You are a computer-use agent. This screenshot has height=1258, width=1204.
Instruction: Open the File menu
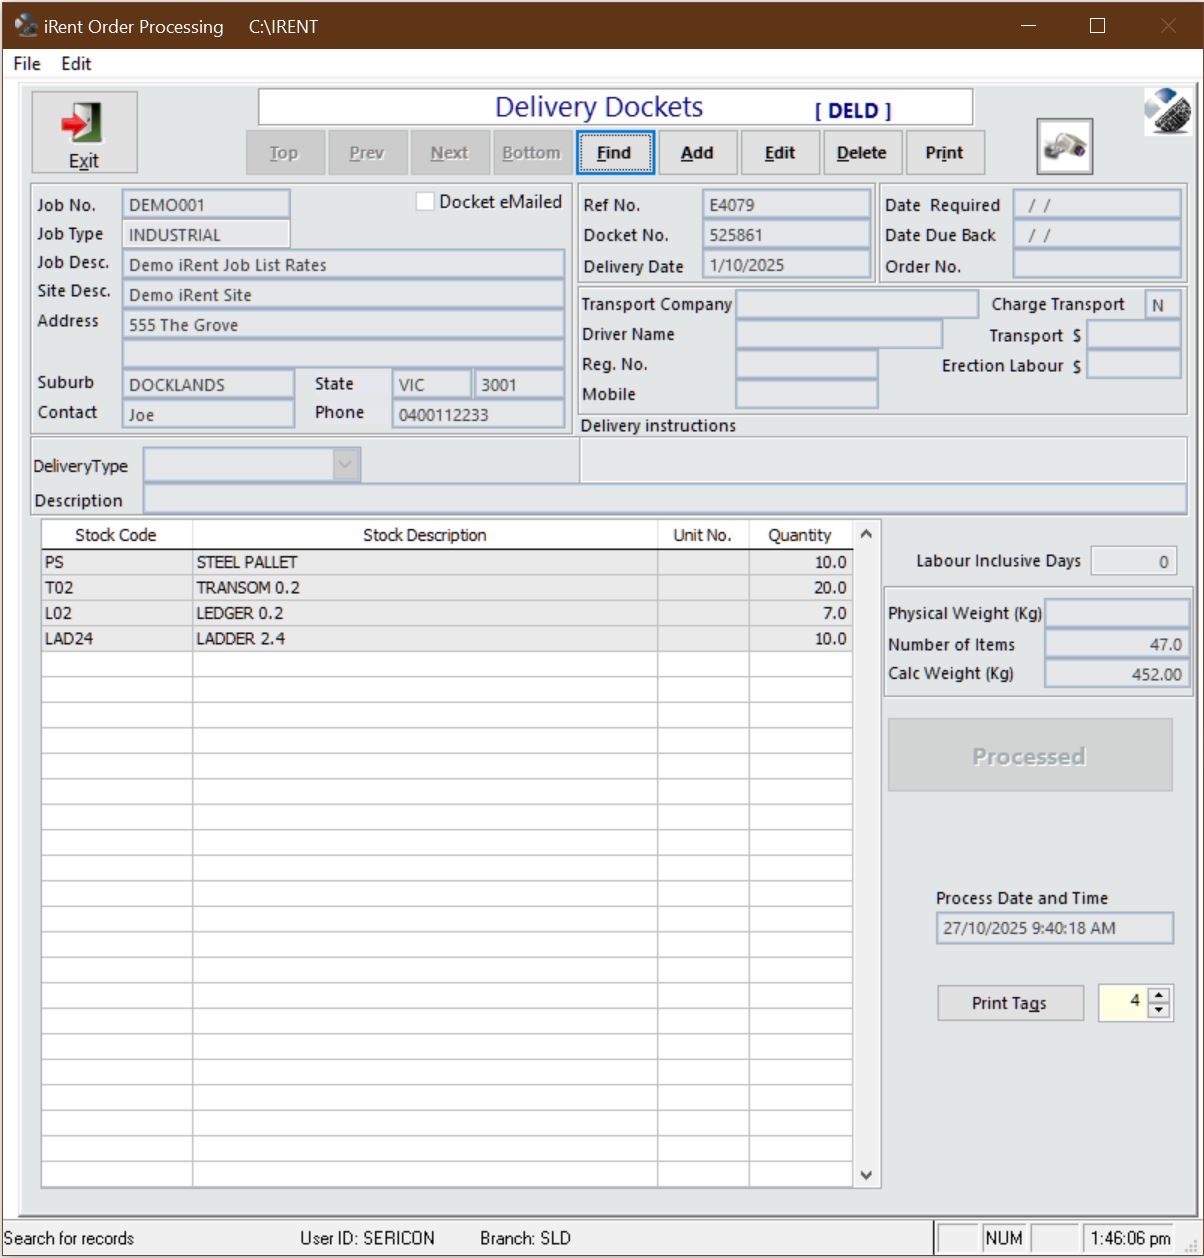[x=27, y=64]
